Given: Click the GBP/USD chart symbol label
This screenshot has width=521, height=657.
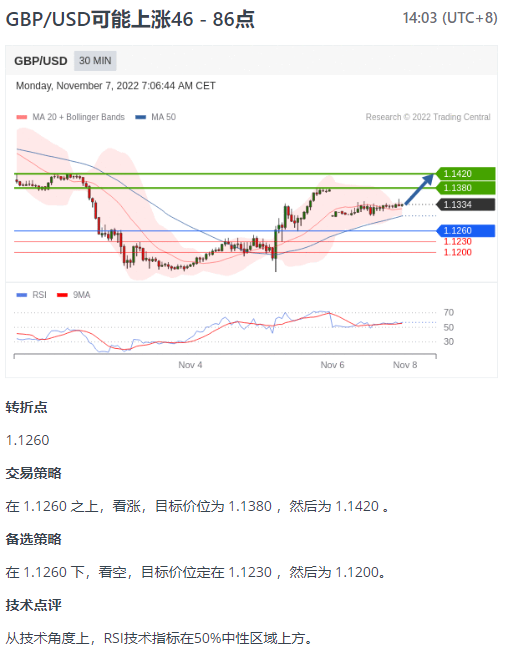Looking at the screenshot, I should (x=41, y=61).
